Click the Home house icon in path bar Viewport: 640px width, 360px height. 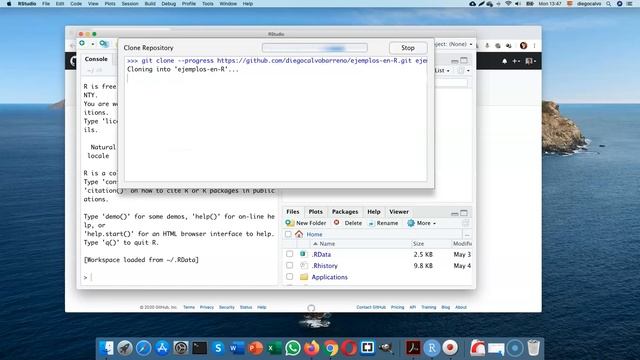pos(299,234)
